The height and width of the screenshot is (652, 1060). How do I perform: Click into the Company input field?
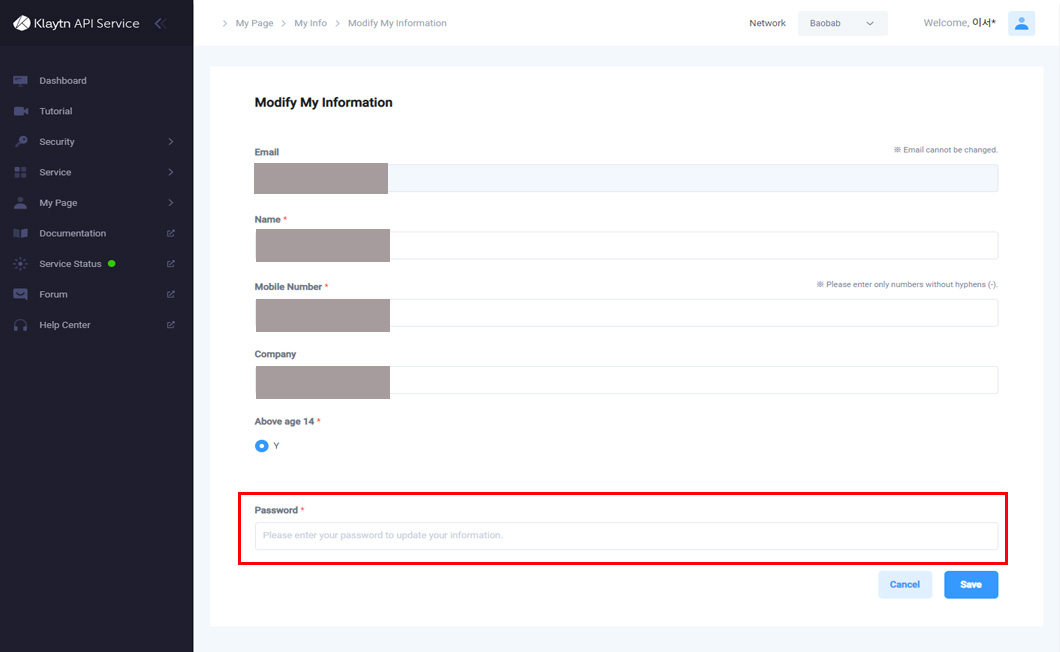tap(626, 379)
